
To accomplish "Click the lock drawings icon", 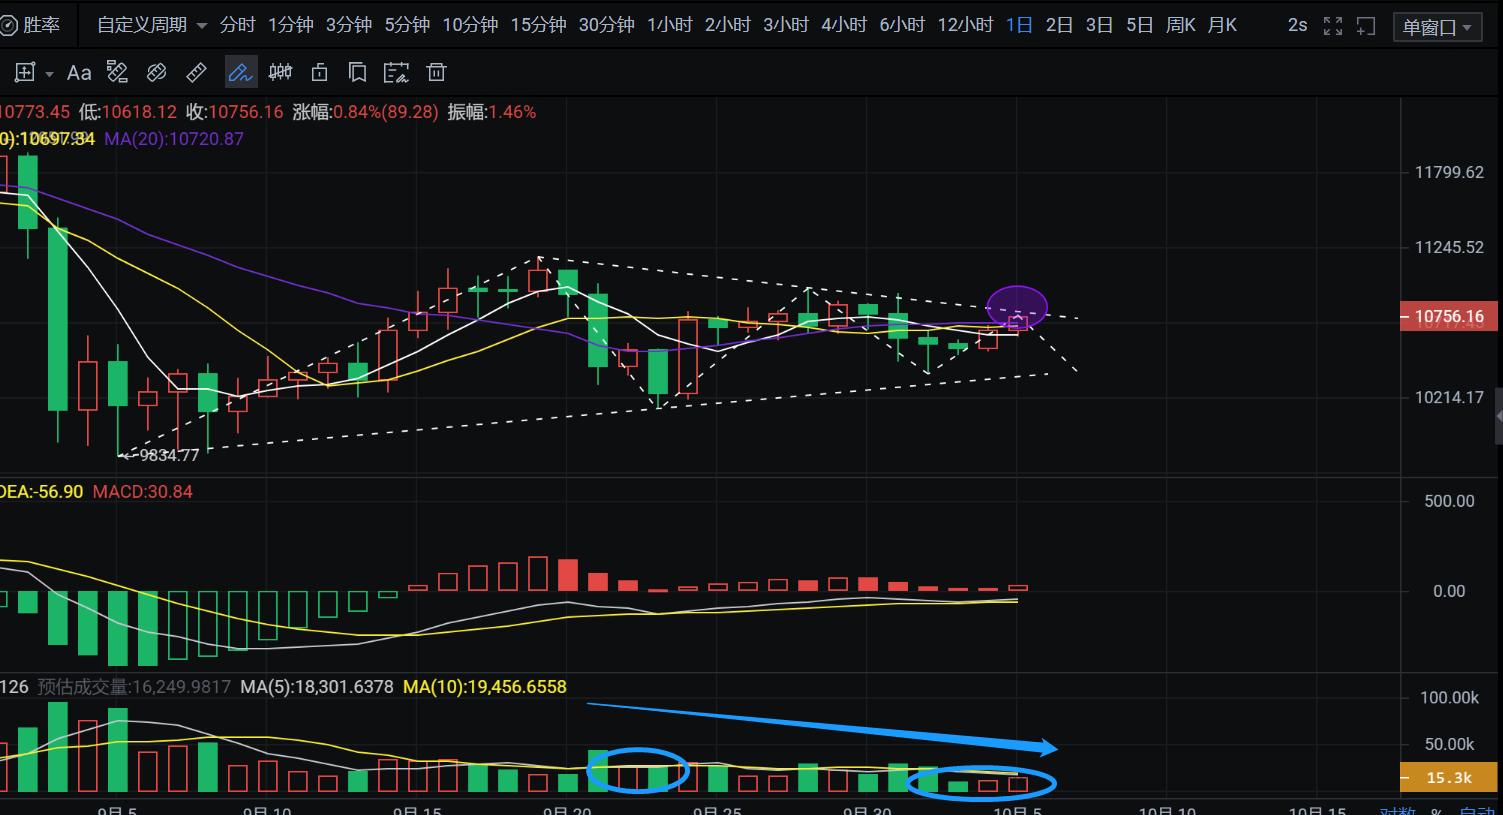I will click(320, 72).
